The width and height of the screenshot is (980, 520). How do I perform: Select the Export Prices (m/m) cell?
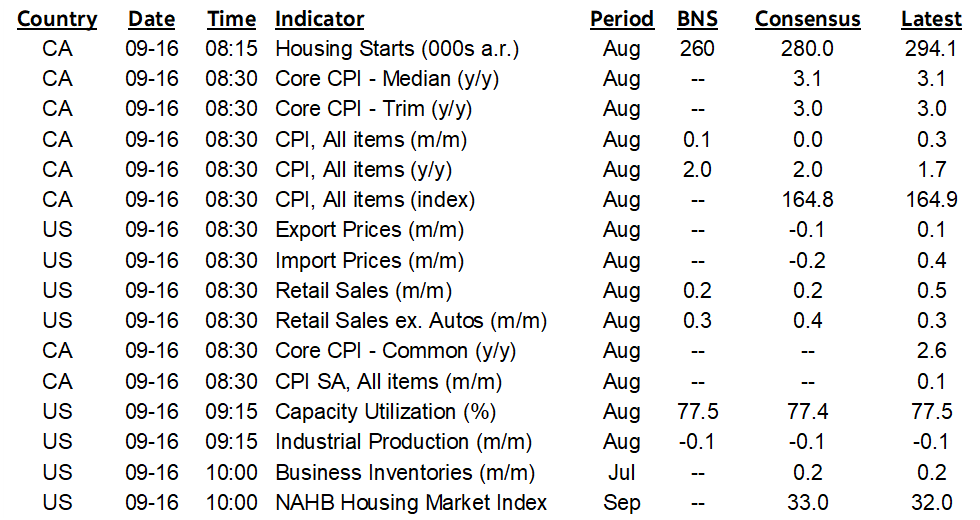click(x=370, y=230)
